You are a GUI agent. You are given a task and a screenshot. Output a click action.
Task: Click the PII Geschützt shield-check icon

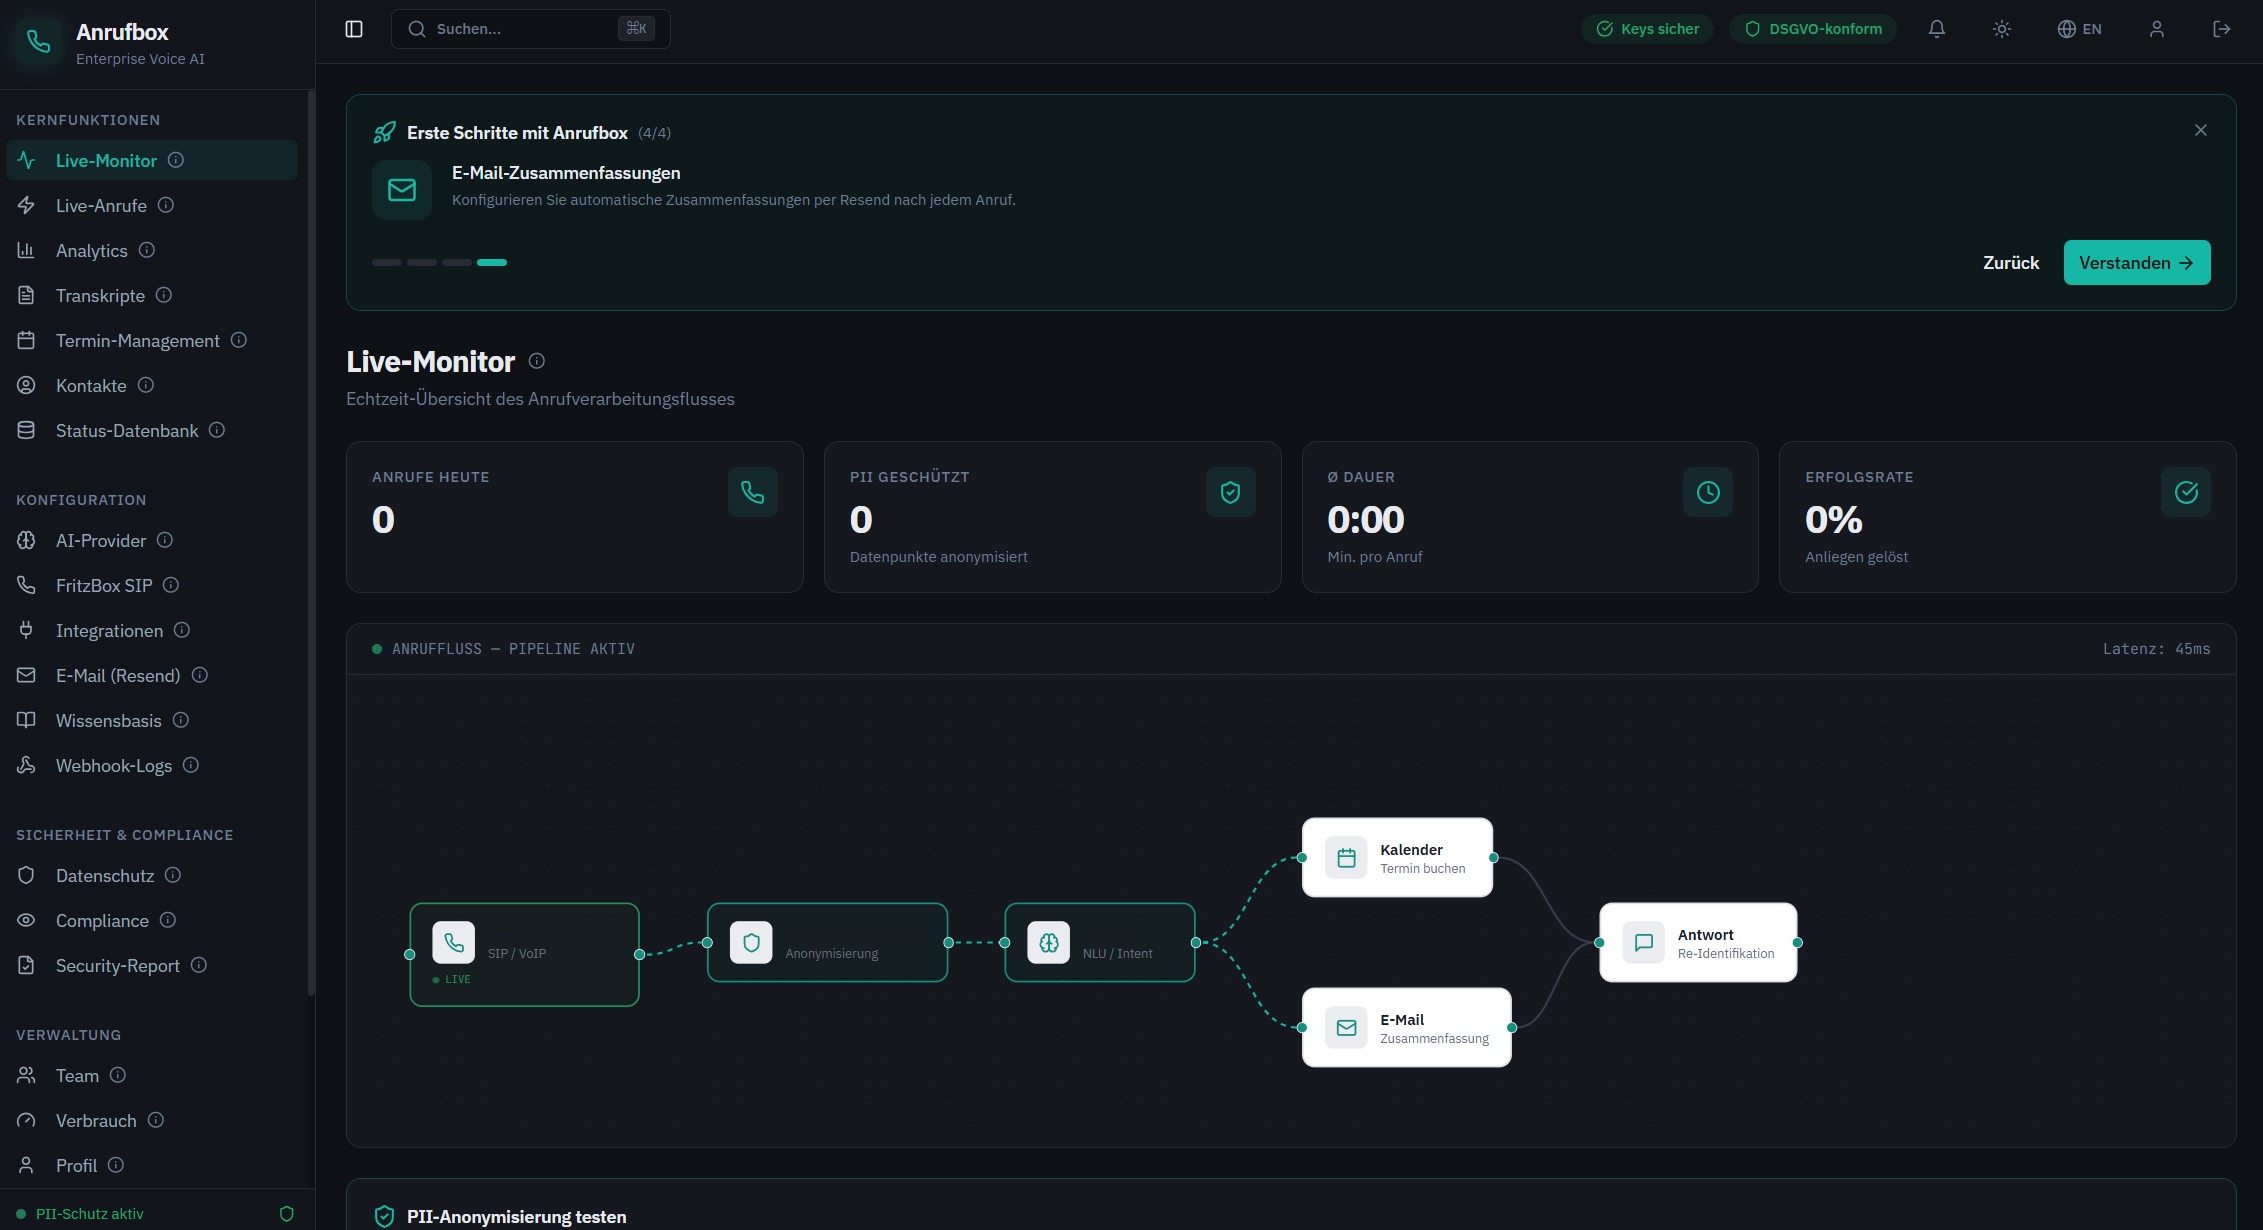tap(1231, 492)
